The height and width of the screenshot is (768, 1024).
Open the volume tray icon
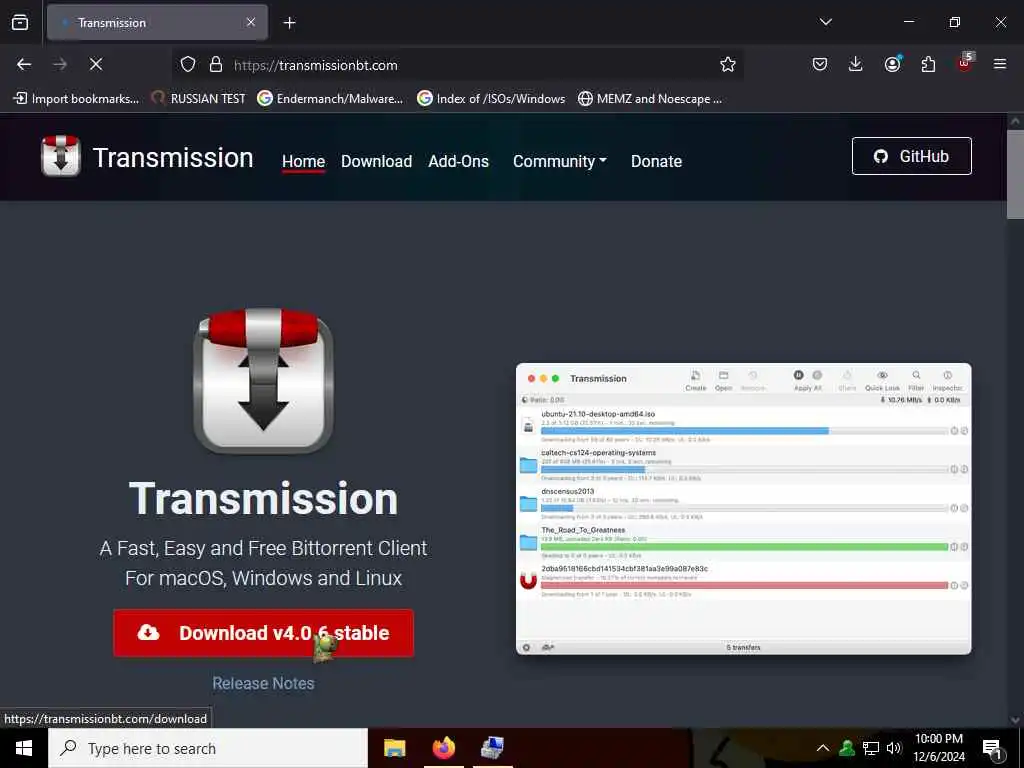(893, 748)
